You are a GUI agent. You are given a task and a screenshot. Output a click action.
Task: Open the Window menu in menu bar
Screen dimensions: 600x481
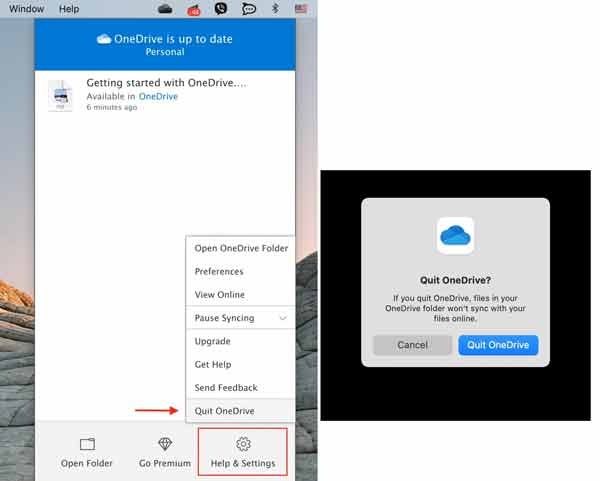click(x=26, y=8)
